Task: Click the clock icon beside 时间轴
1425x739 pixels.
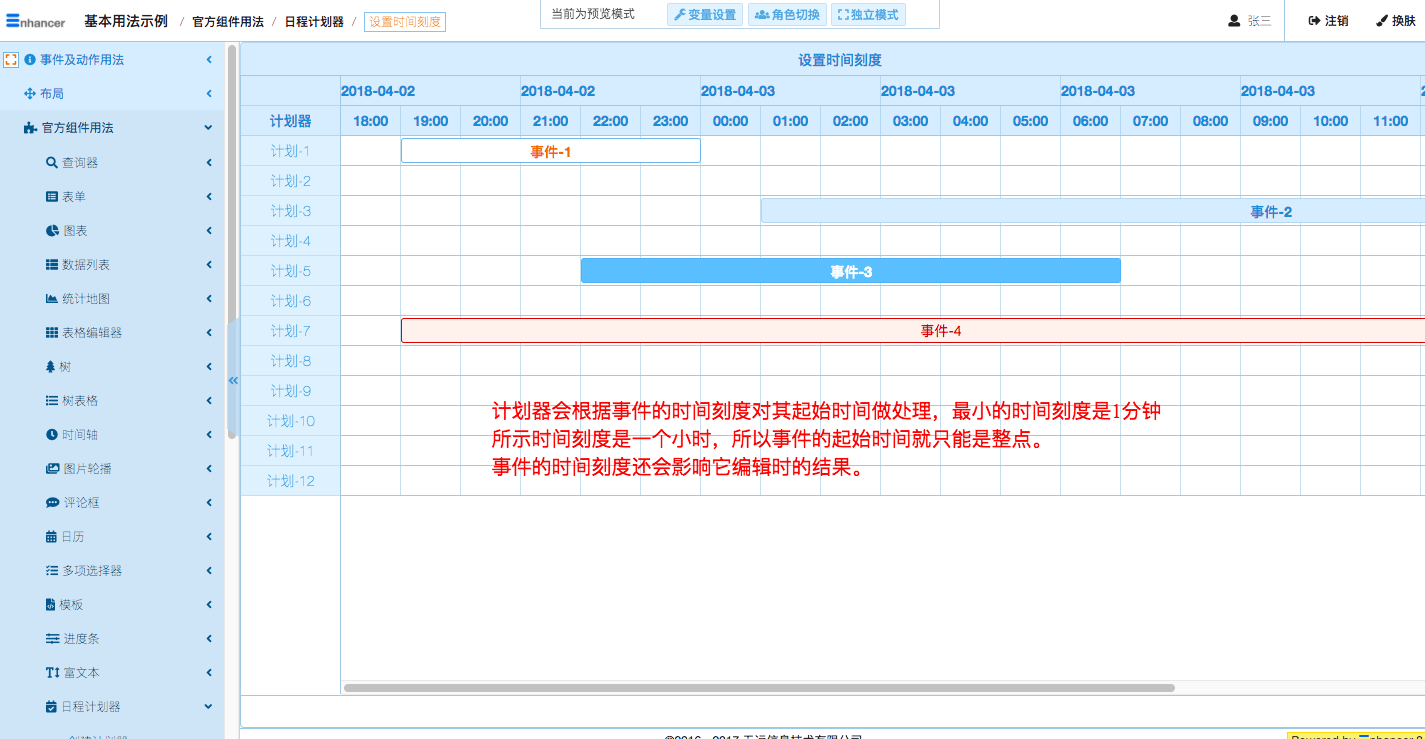Action: click(x=52, y=435)
